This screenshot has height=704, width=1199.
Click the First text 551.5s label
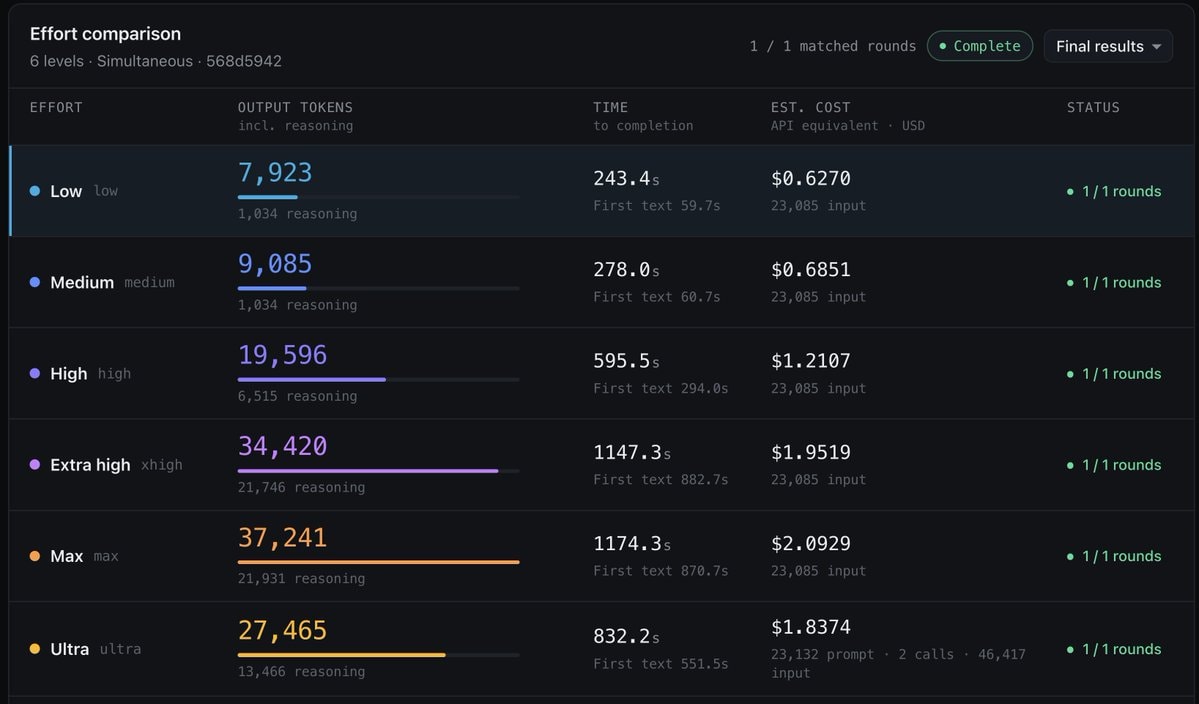pyautogui.click(x=661, y=663)
